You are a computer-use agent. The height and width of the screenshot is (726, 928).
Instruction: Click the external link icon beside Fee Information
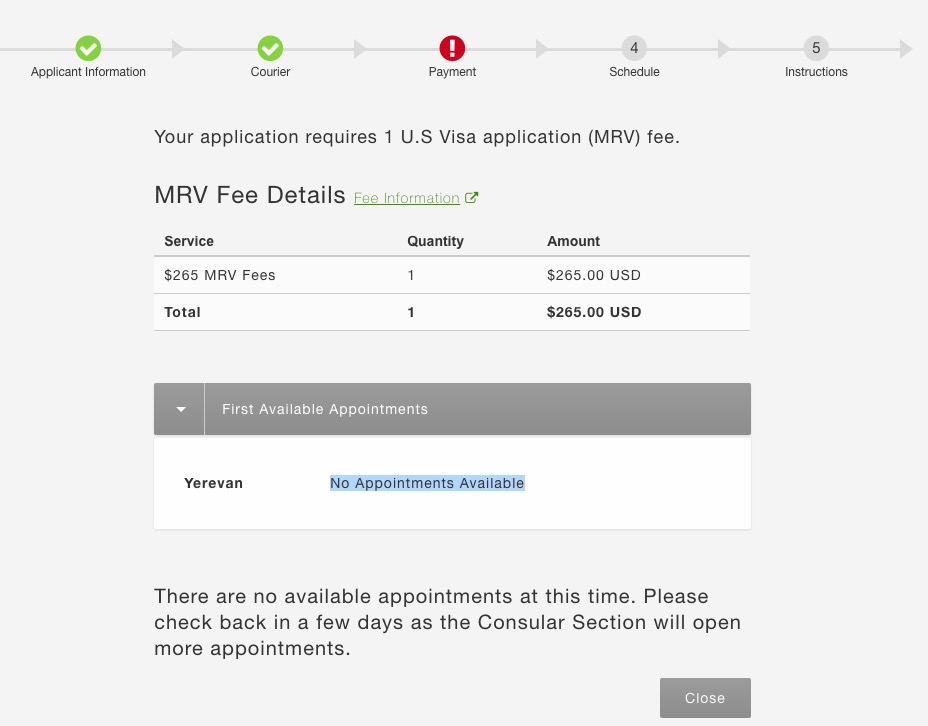pyautogui.click(x=471, y=198)
